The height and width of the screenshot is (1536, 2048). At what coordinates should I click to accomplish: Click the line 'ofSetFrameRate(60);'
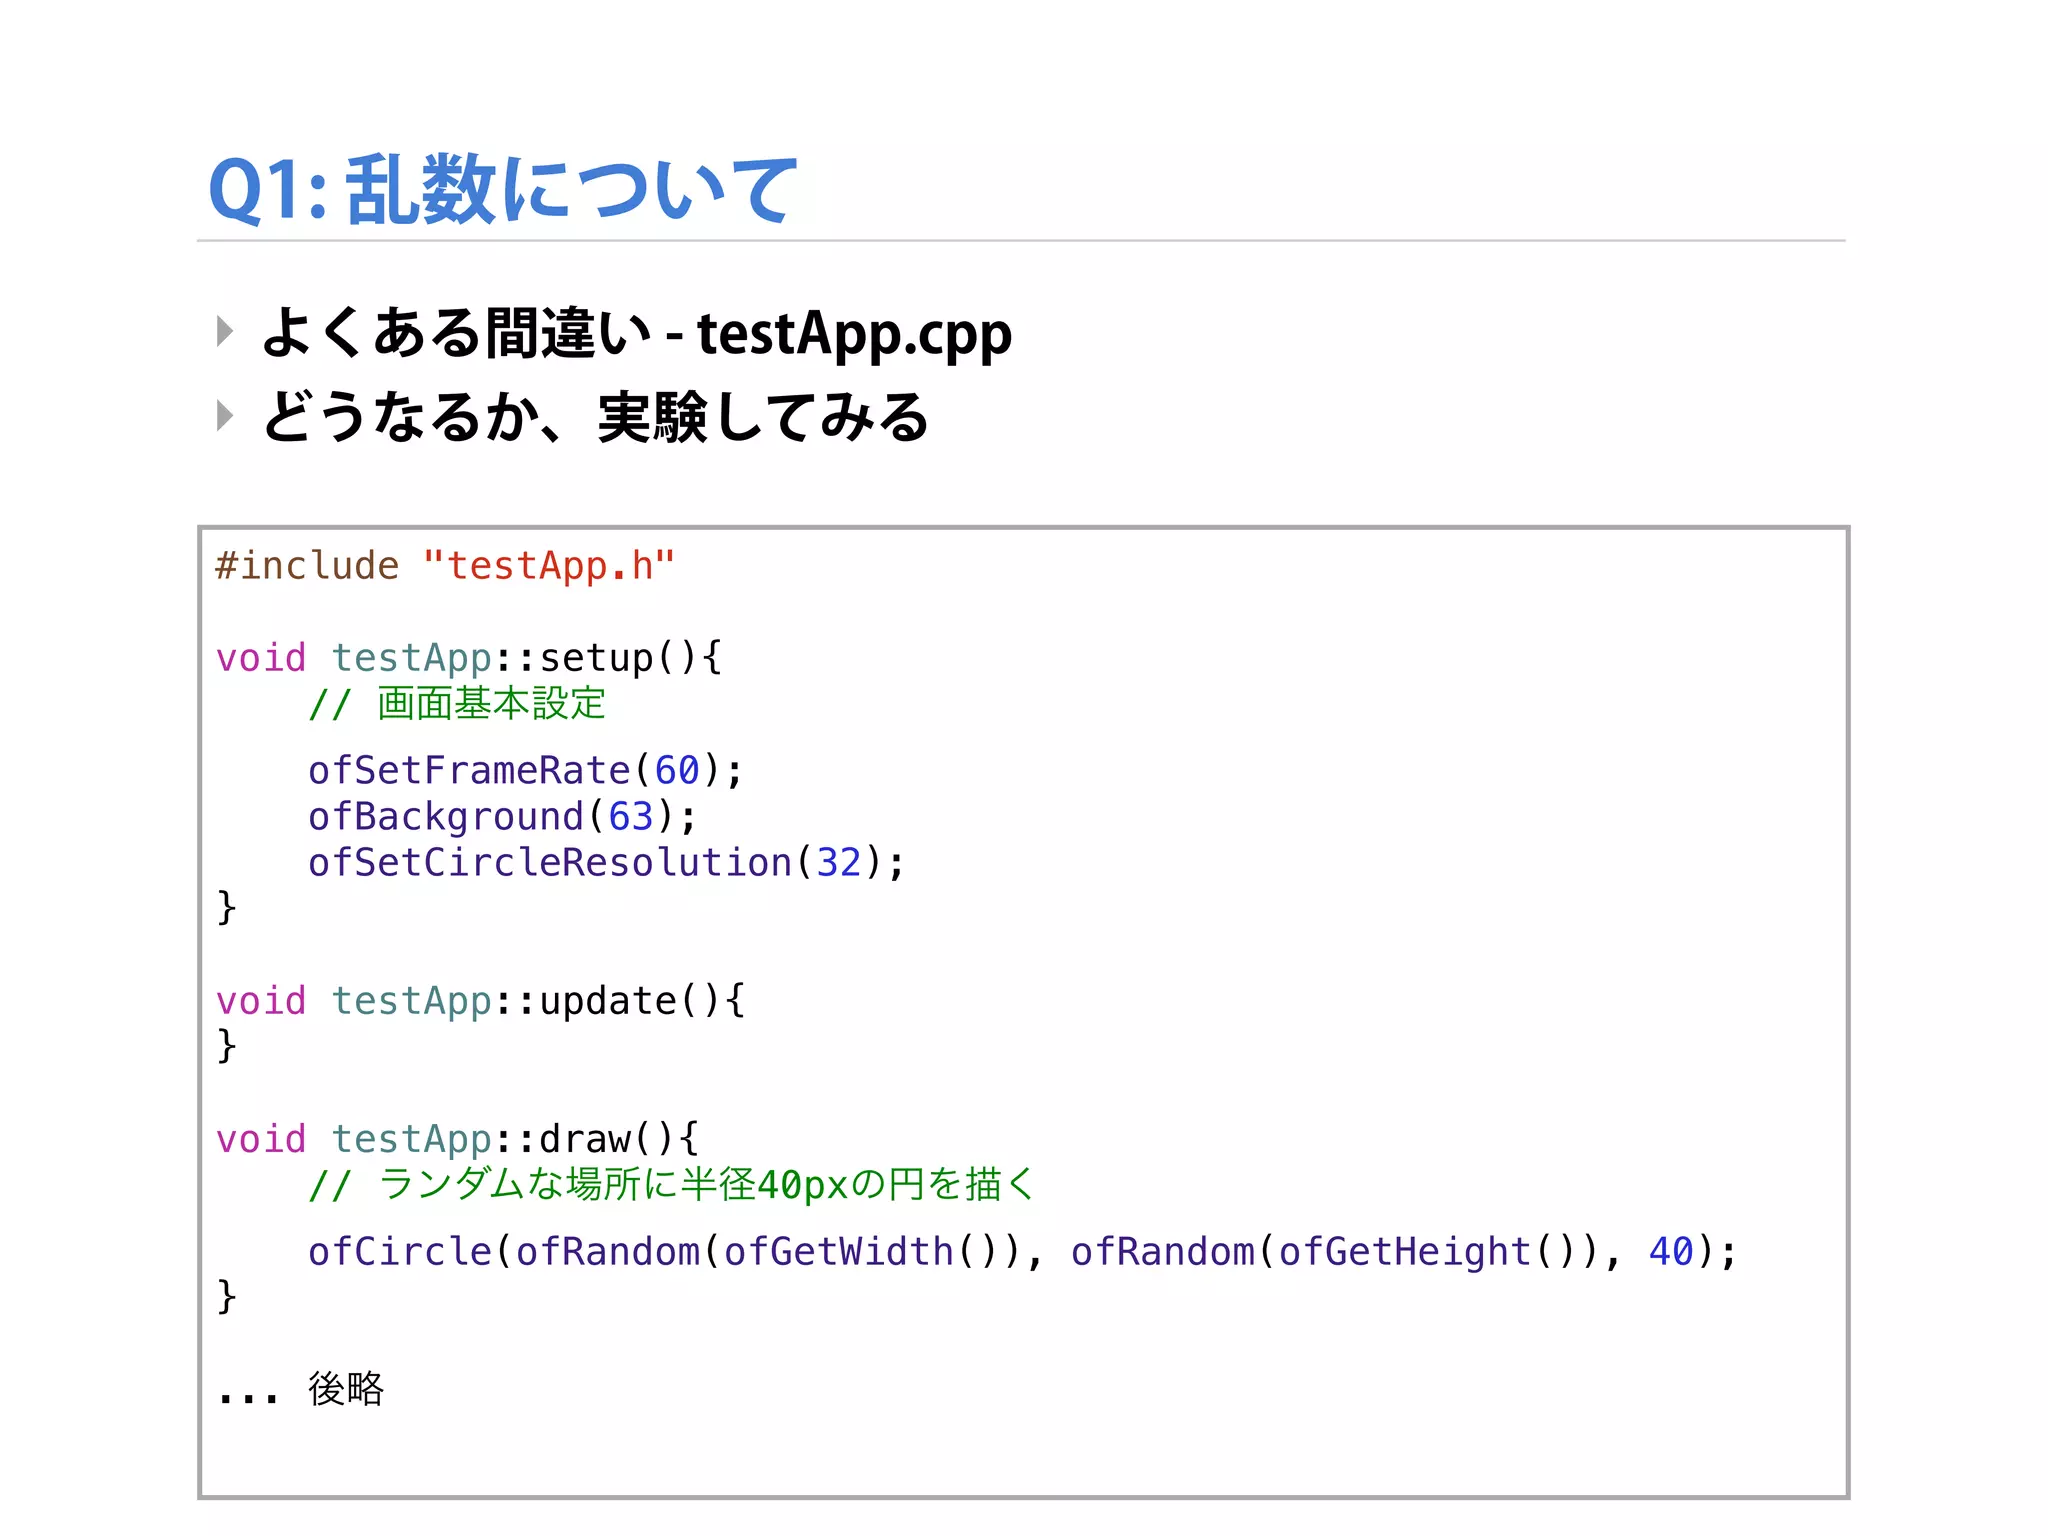tap(526, 770)
